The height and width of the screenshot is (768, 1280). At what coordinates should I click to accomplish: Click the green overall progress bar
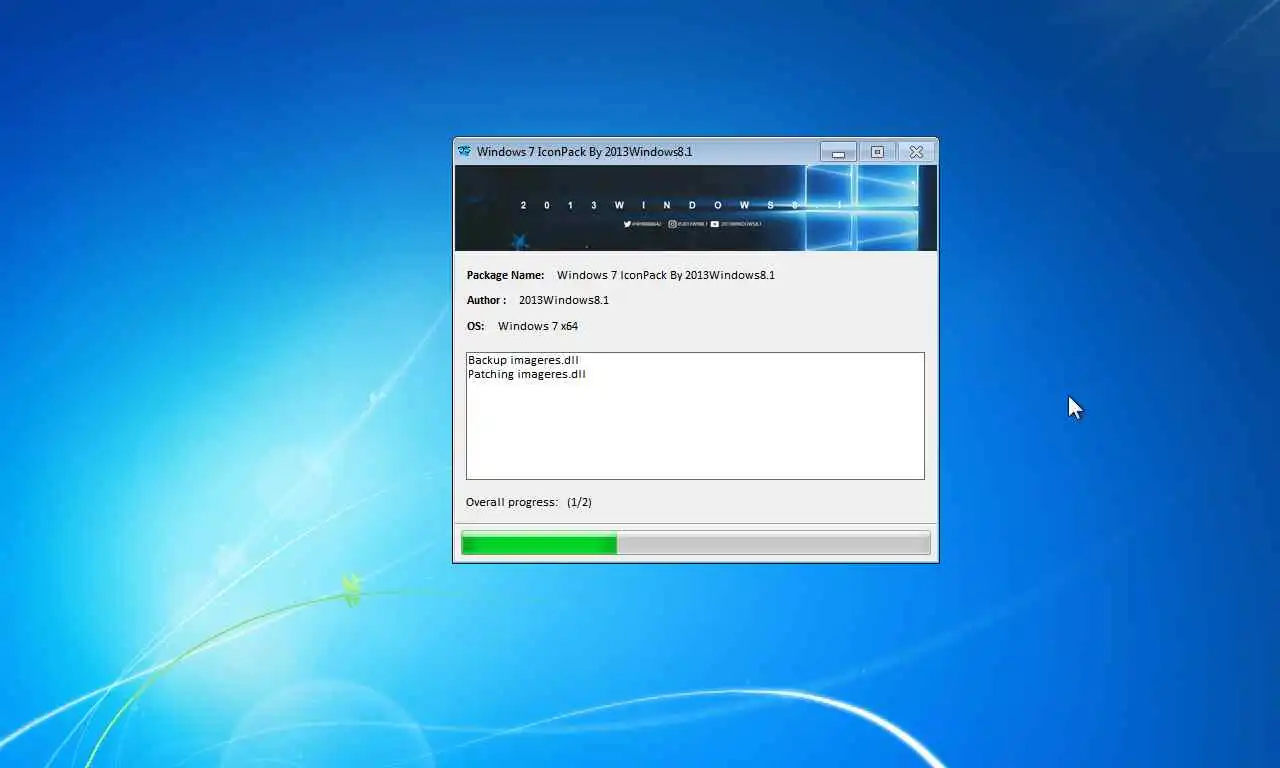tap(696, 544)
